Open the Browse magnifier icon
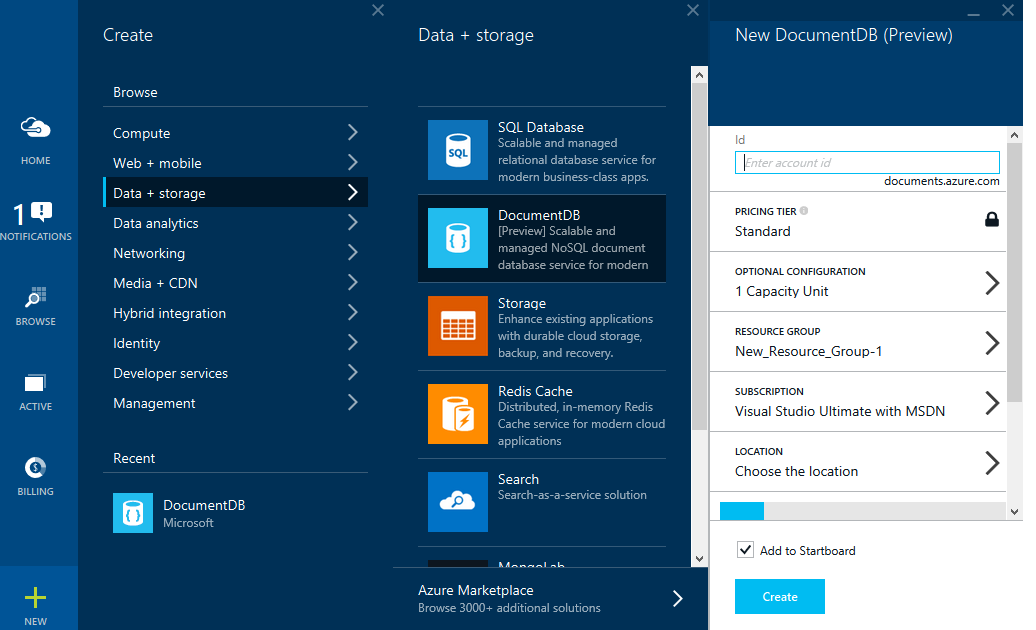 pos(36,297)
